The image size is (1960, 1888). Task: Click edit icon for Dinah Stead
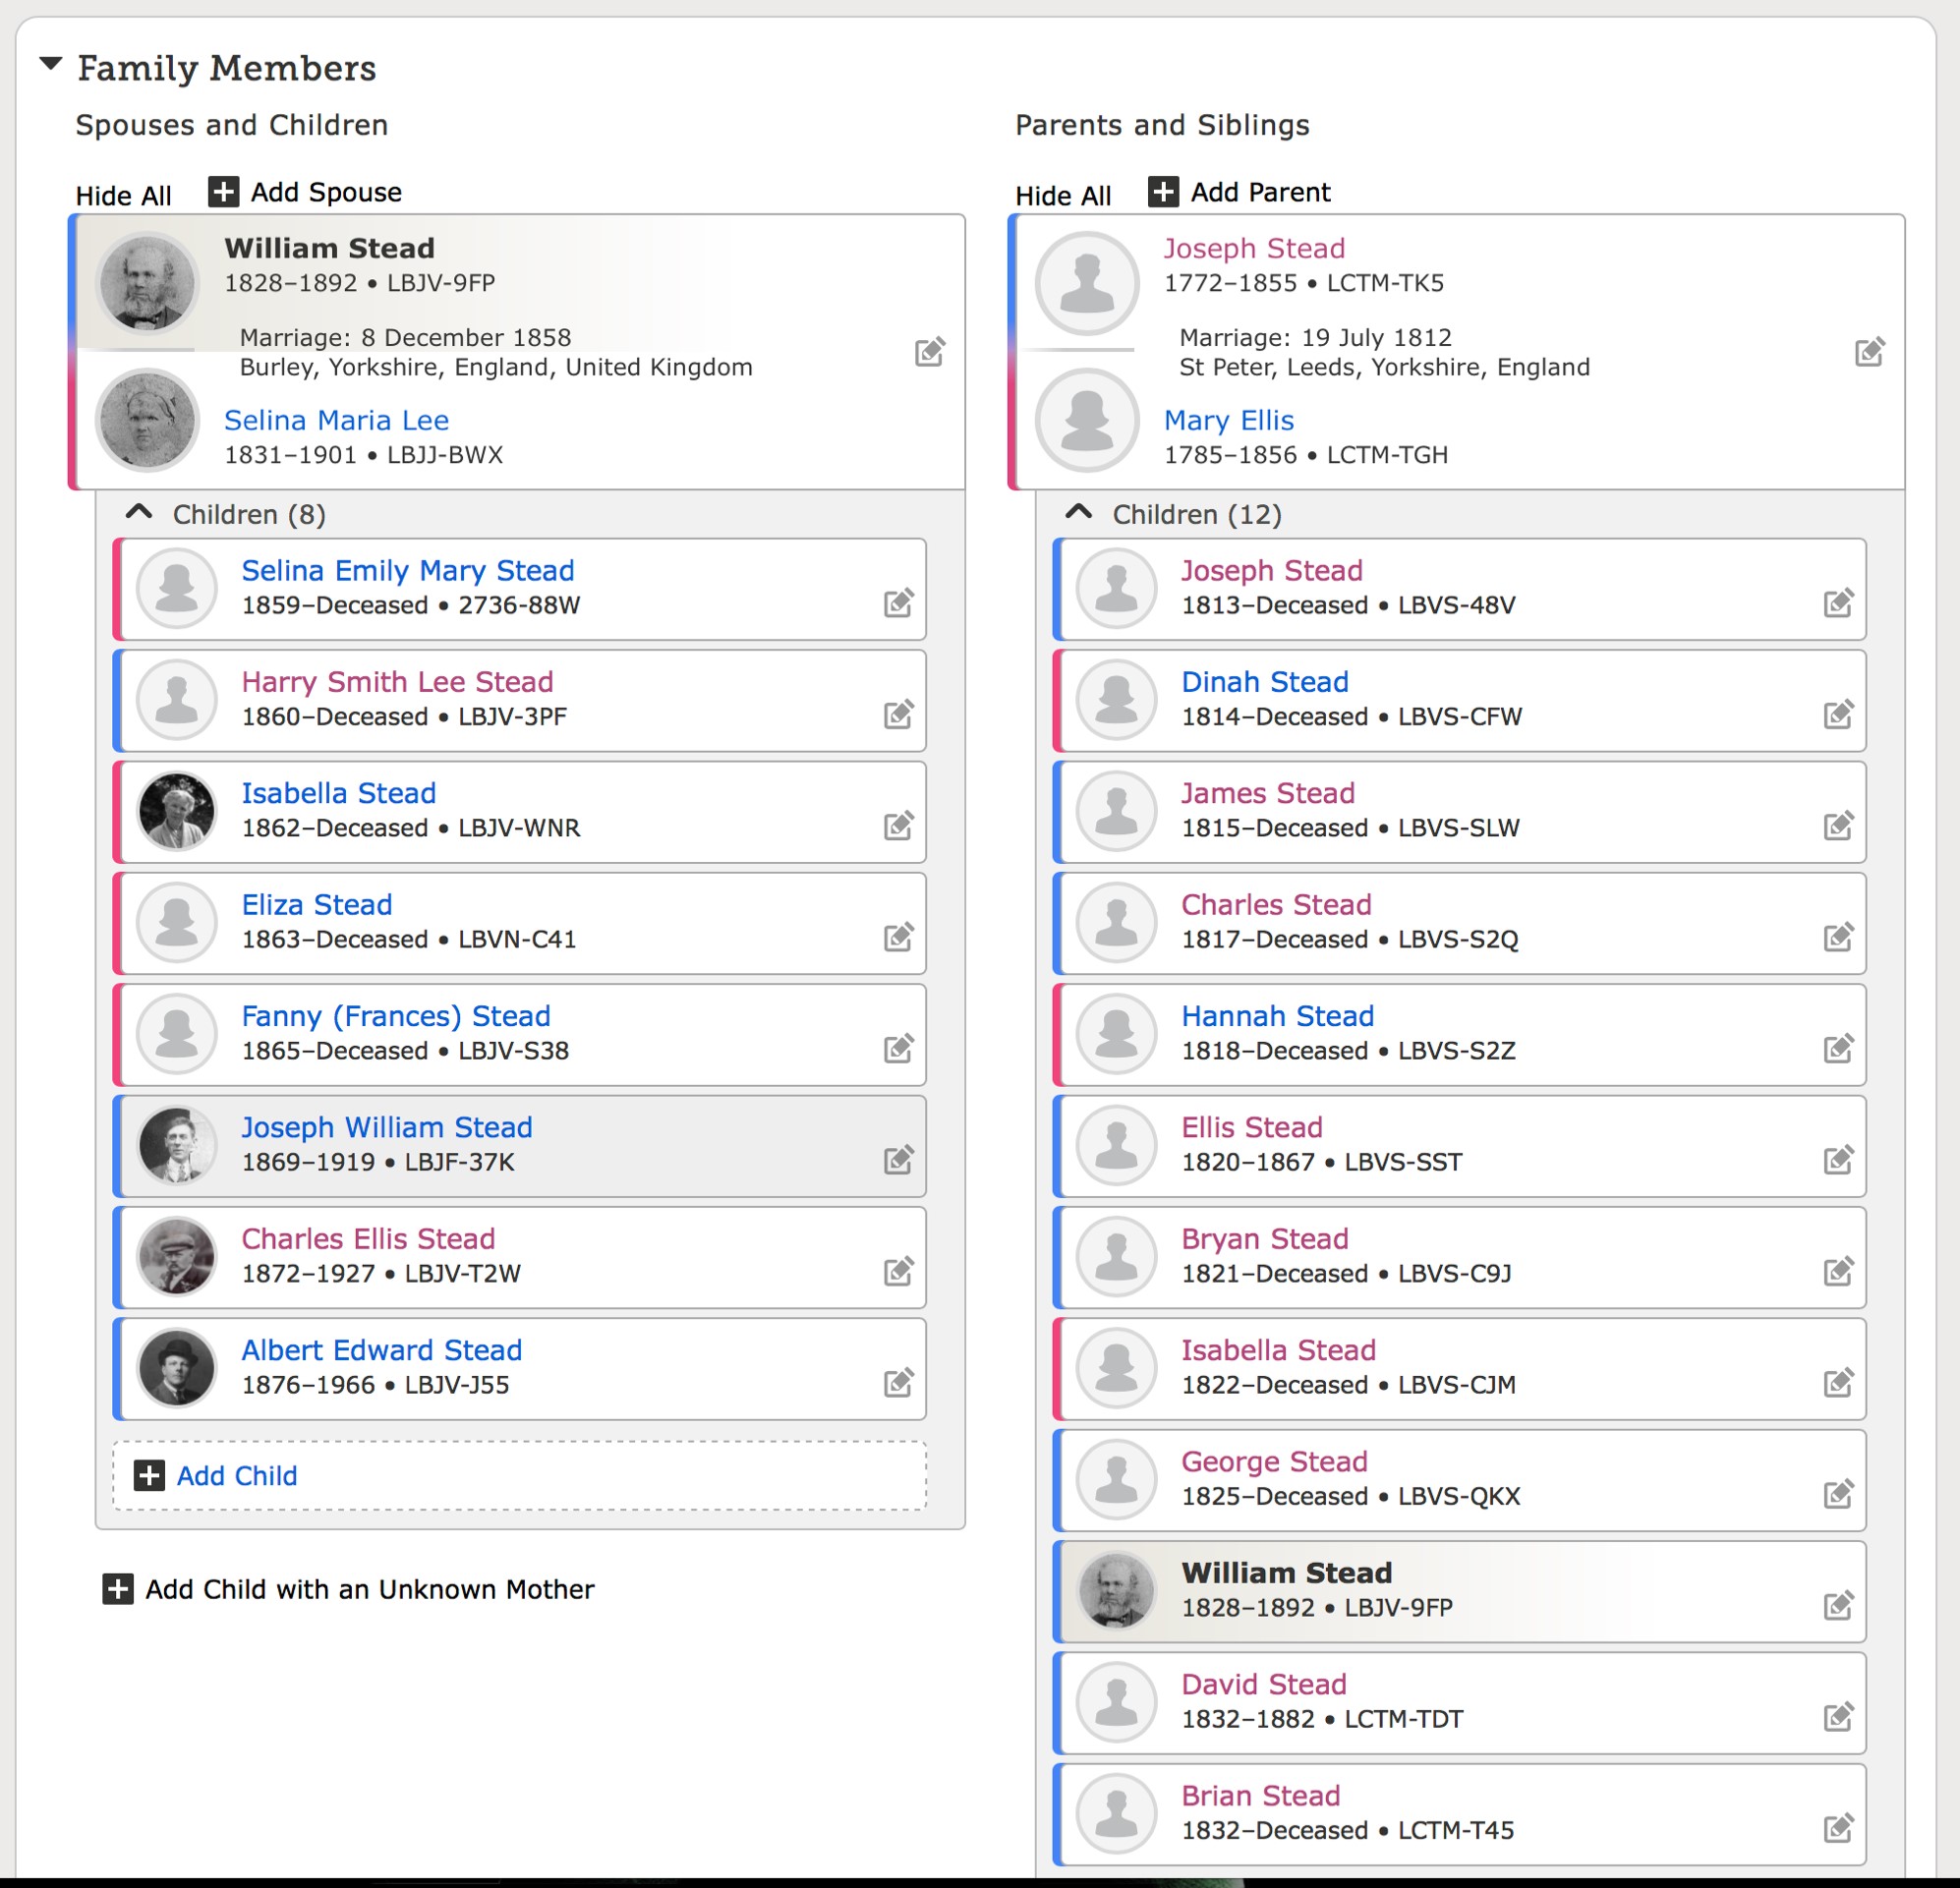[1837, 715]
